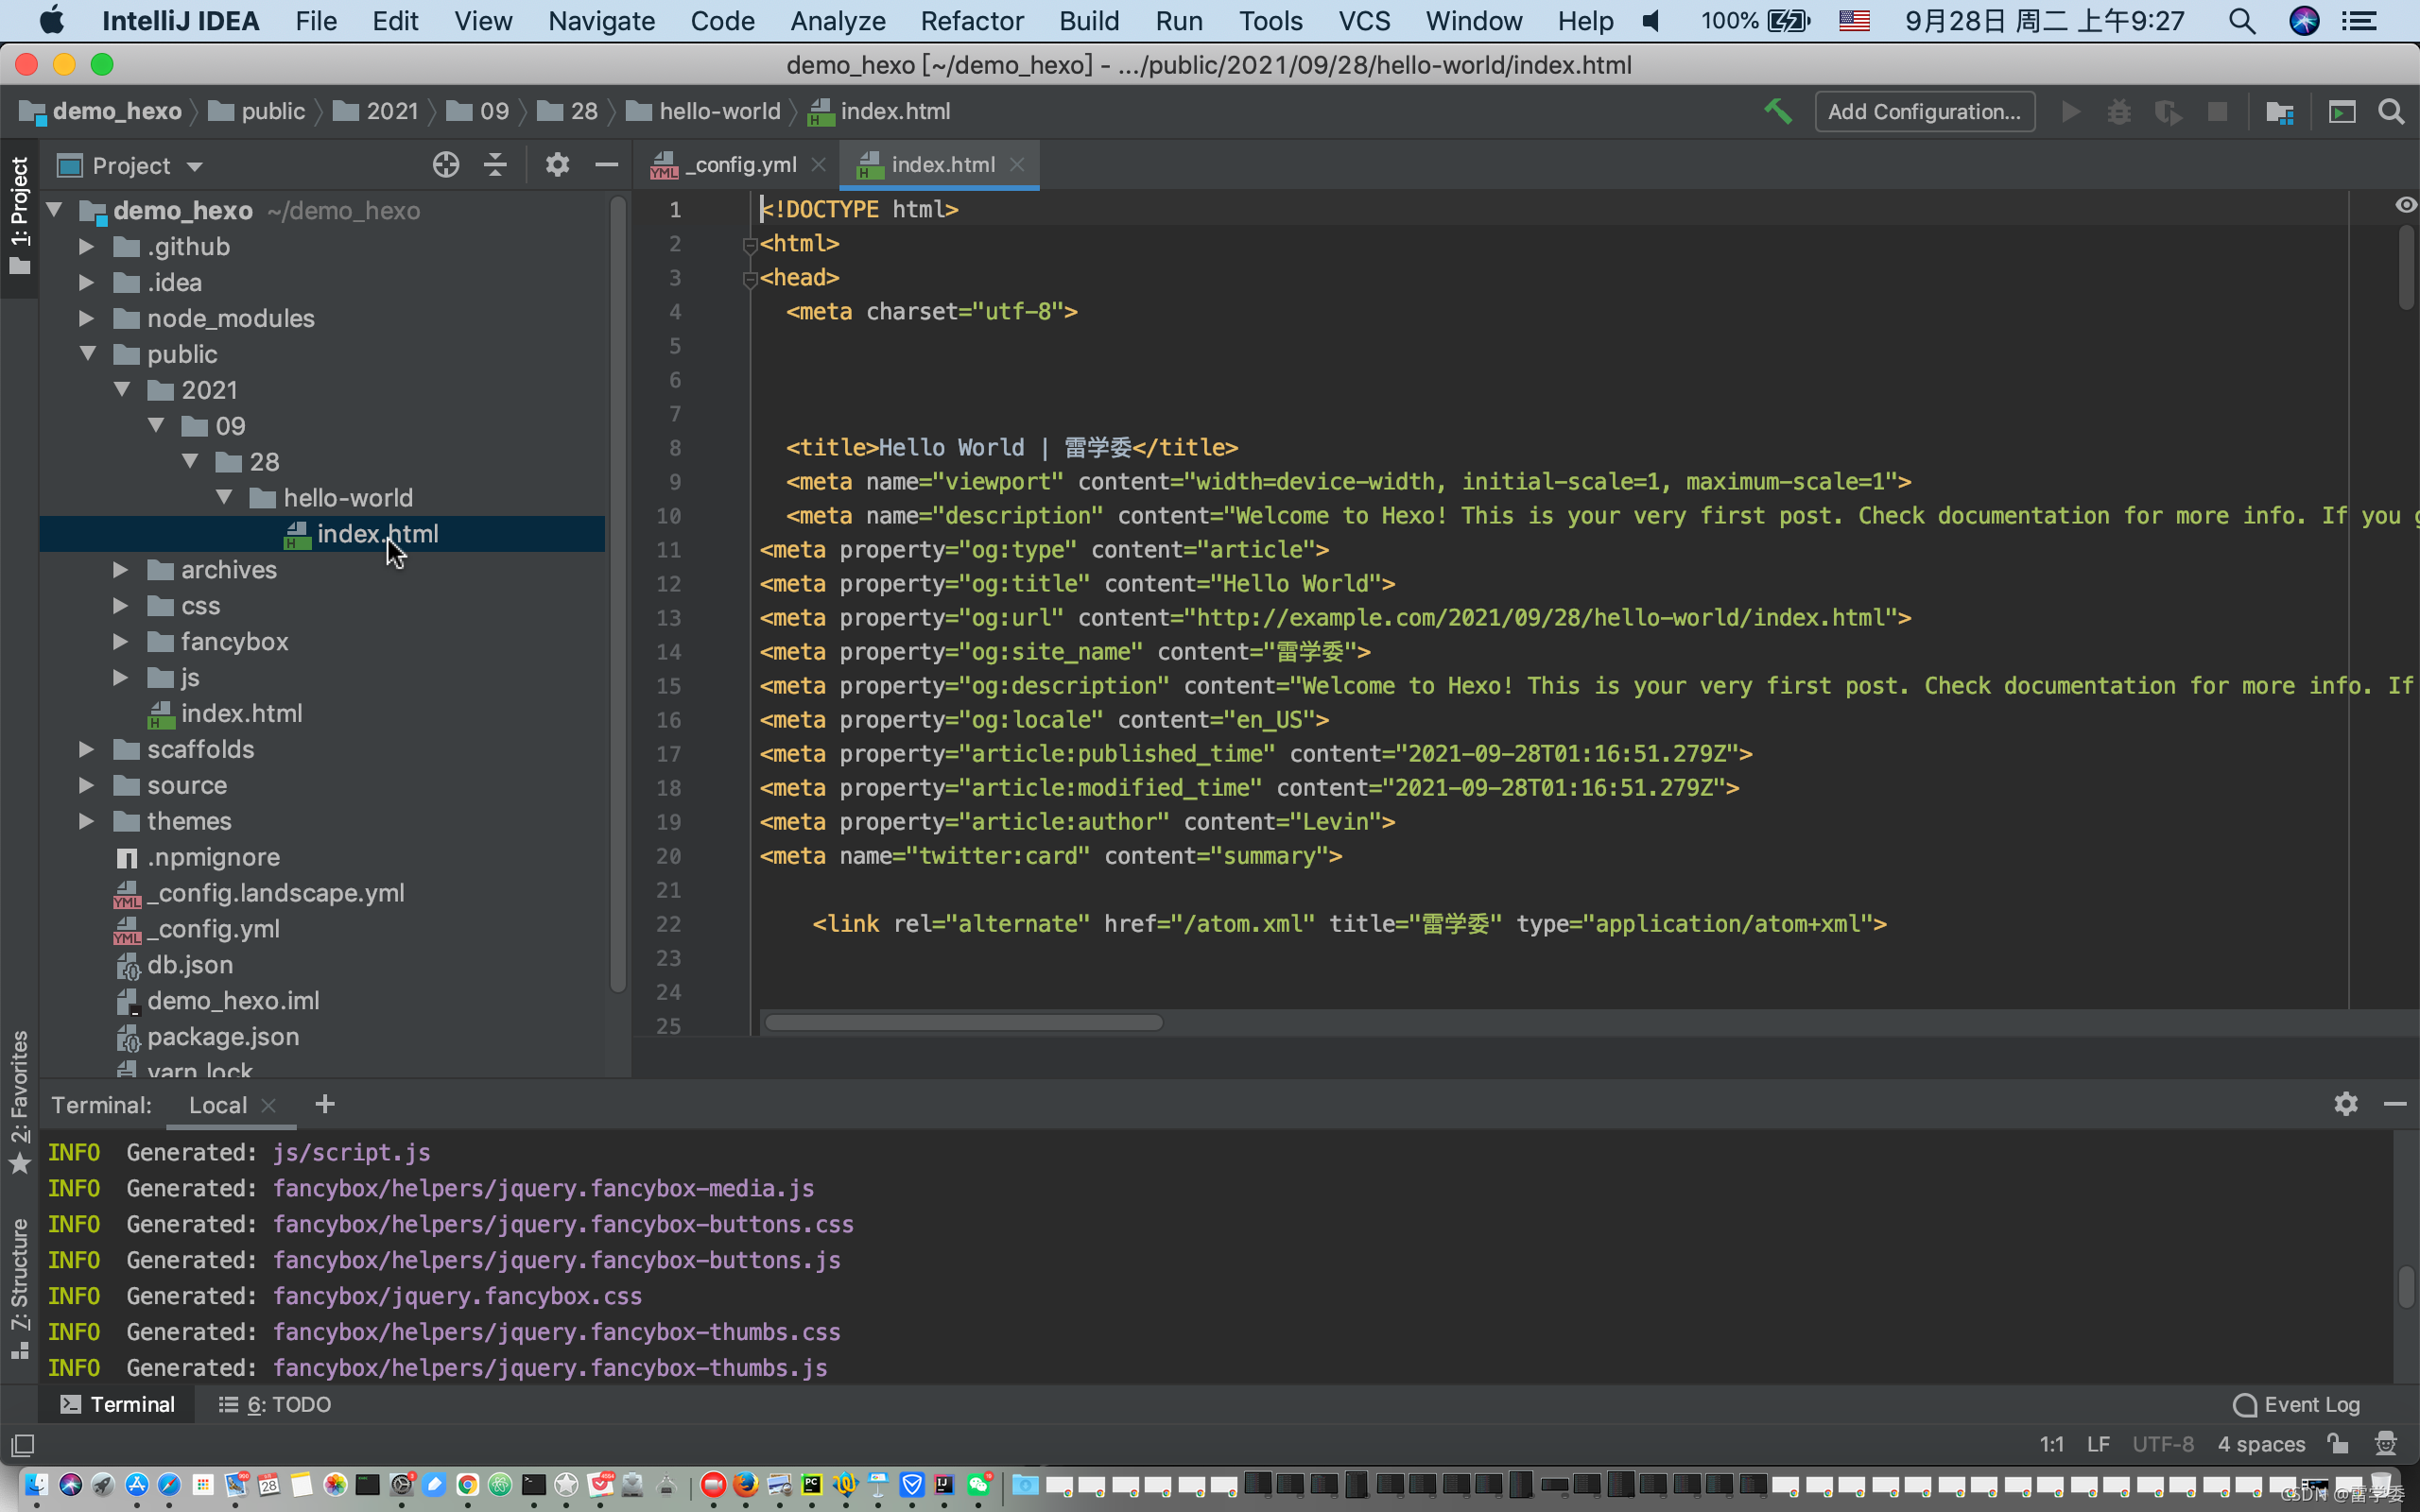Open Project Structure toolbar icon

(x=2279, y=112)
